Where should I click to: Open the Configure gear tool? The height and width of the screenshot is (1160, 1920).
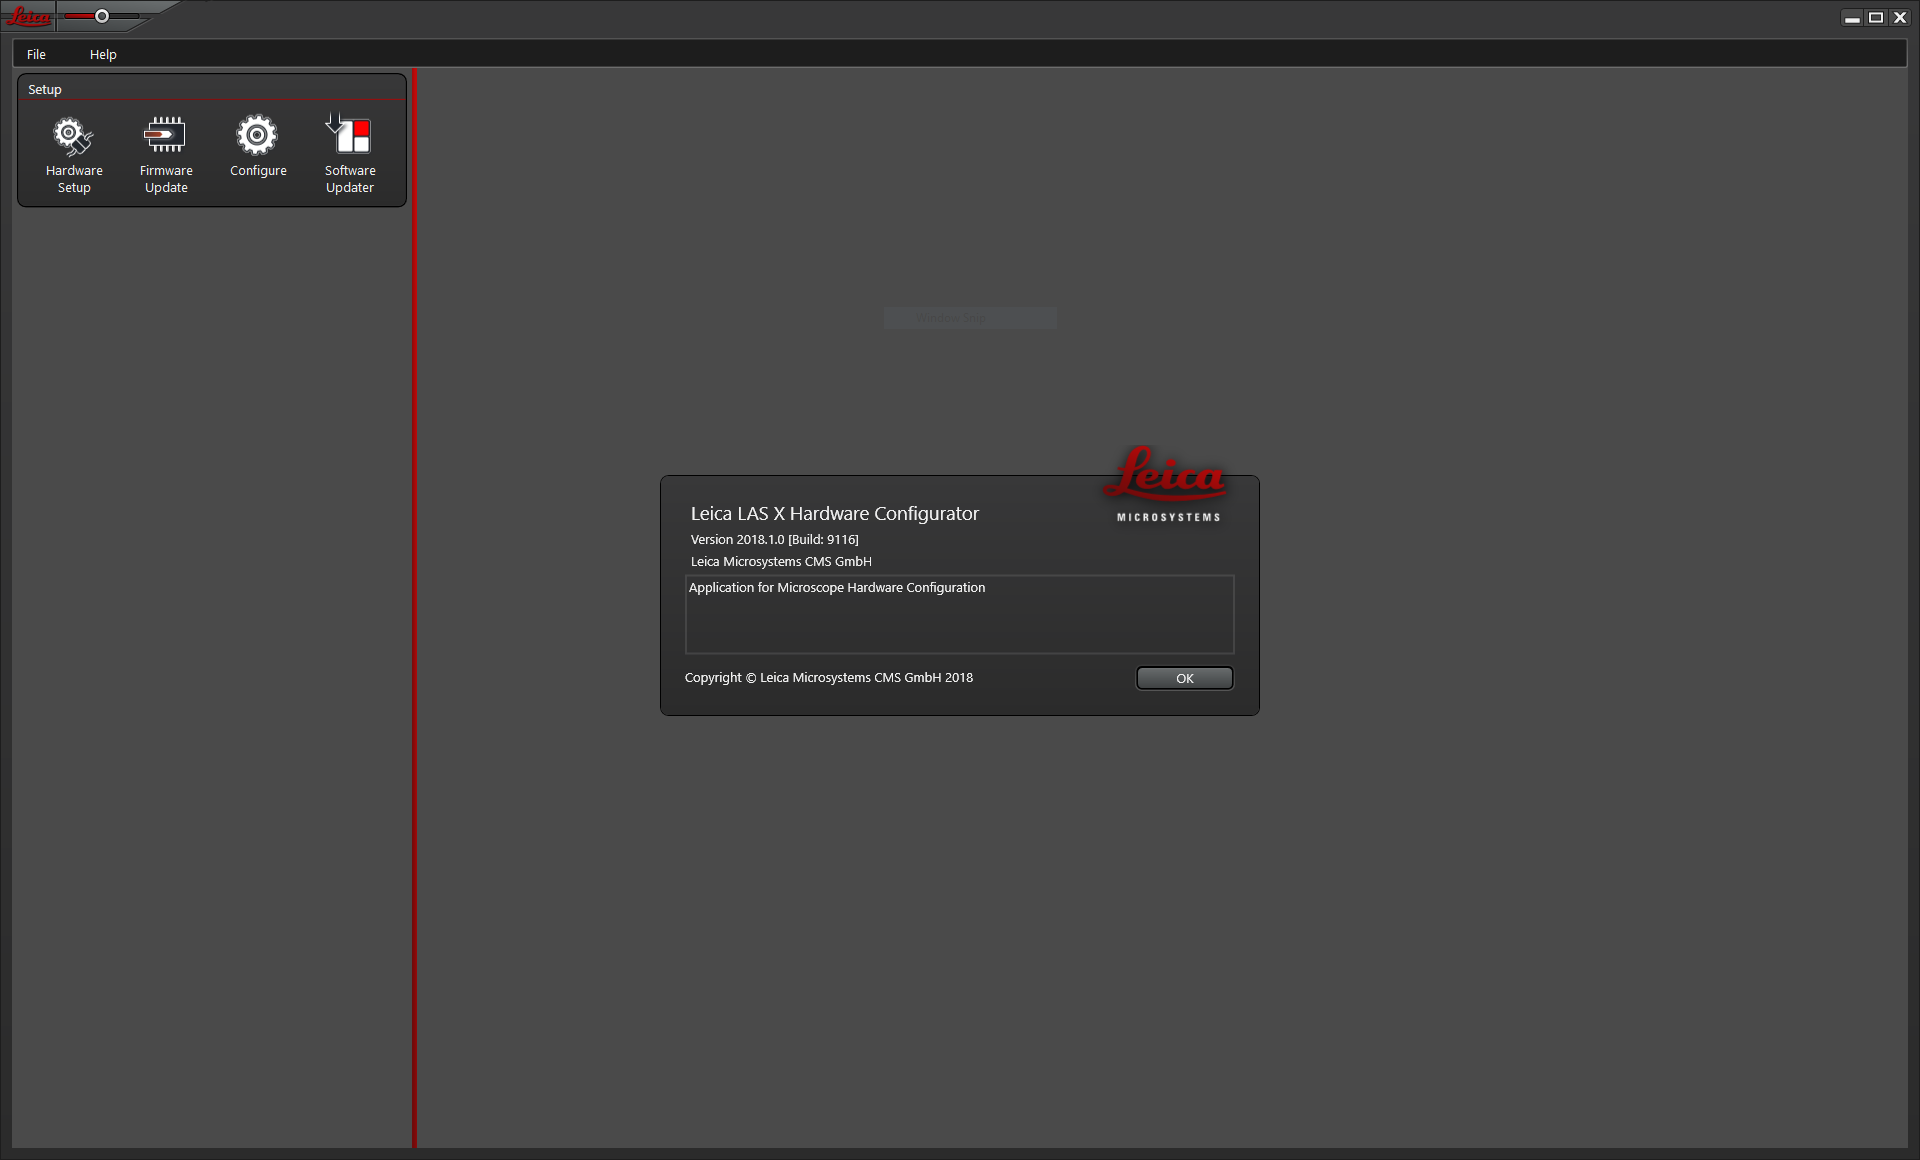click(x=258, y=146)
